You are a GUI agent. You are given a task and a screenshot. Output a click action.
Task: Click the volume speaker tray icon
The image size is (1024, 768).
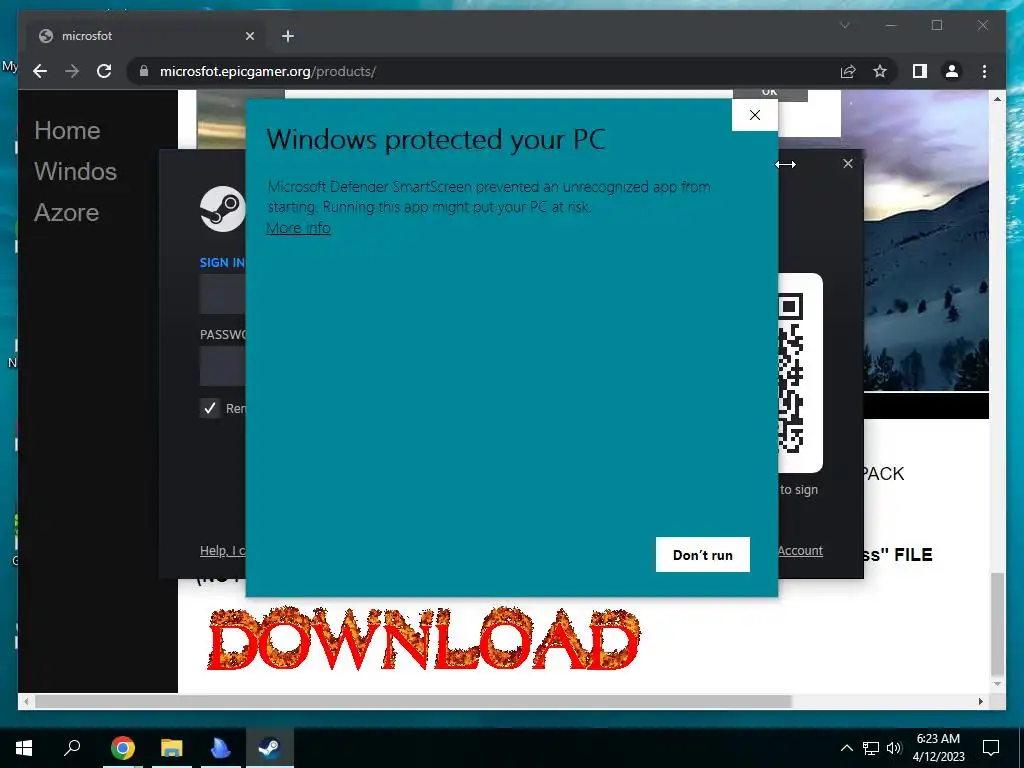[894, 748]
